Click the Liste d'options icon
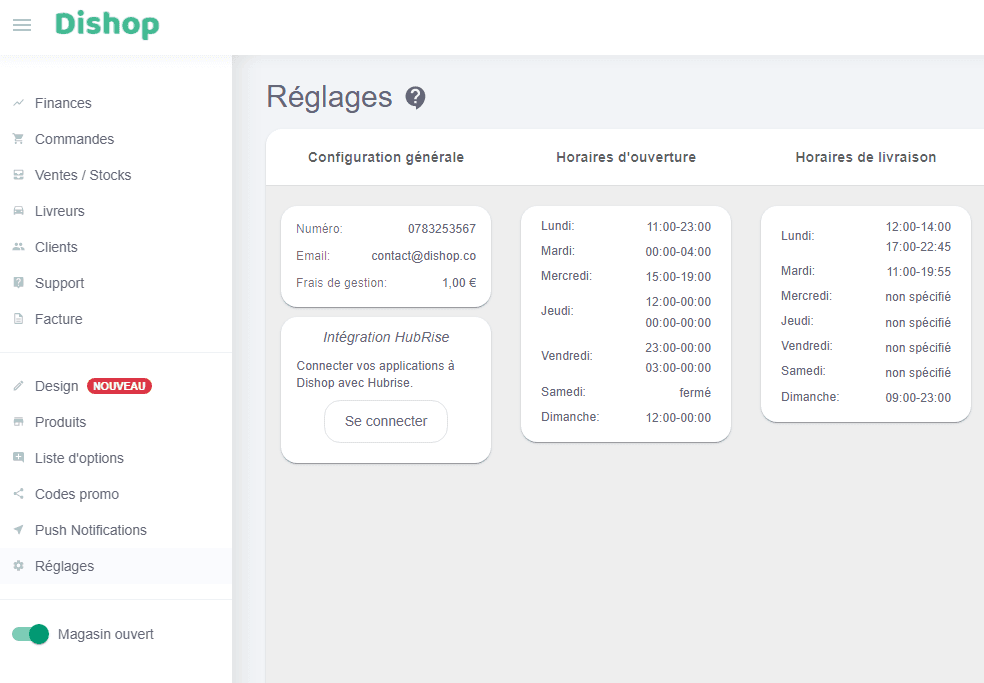This screenshot has width=984, height=683. pyautogui.click(x=19, y=458)
